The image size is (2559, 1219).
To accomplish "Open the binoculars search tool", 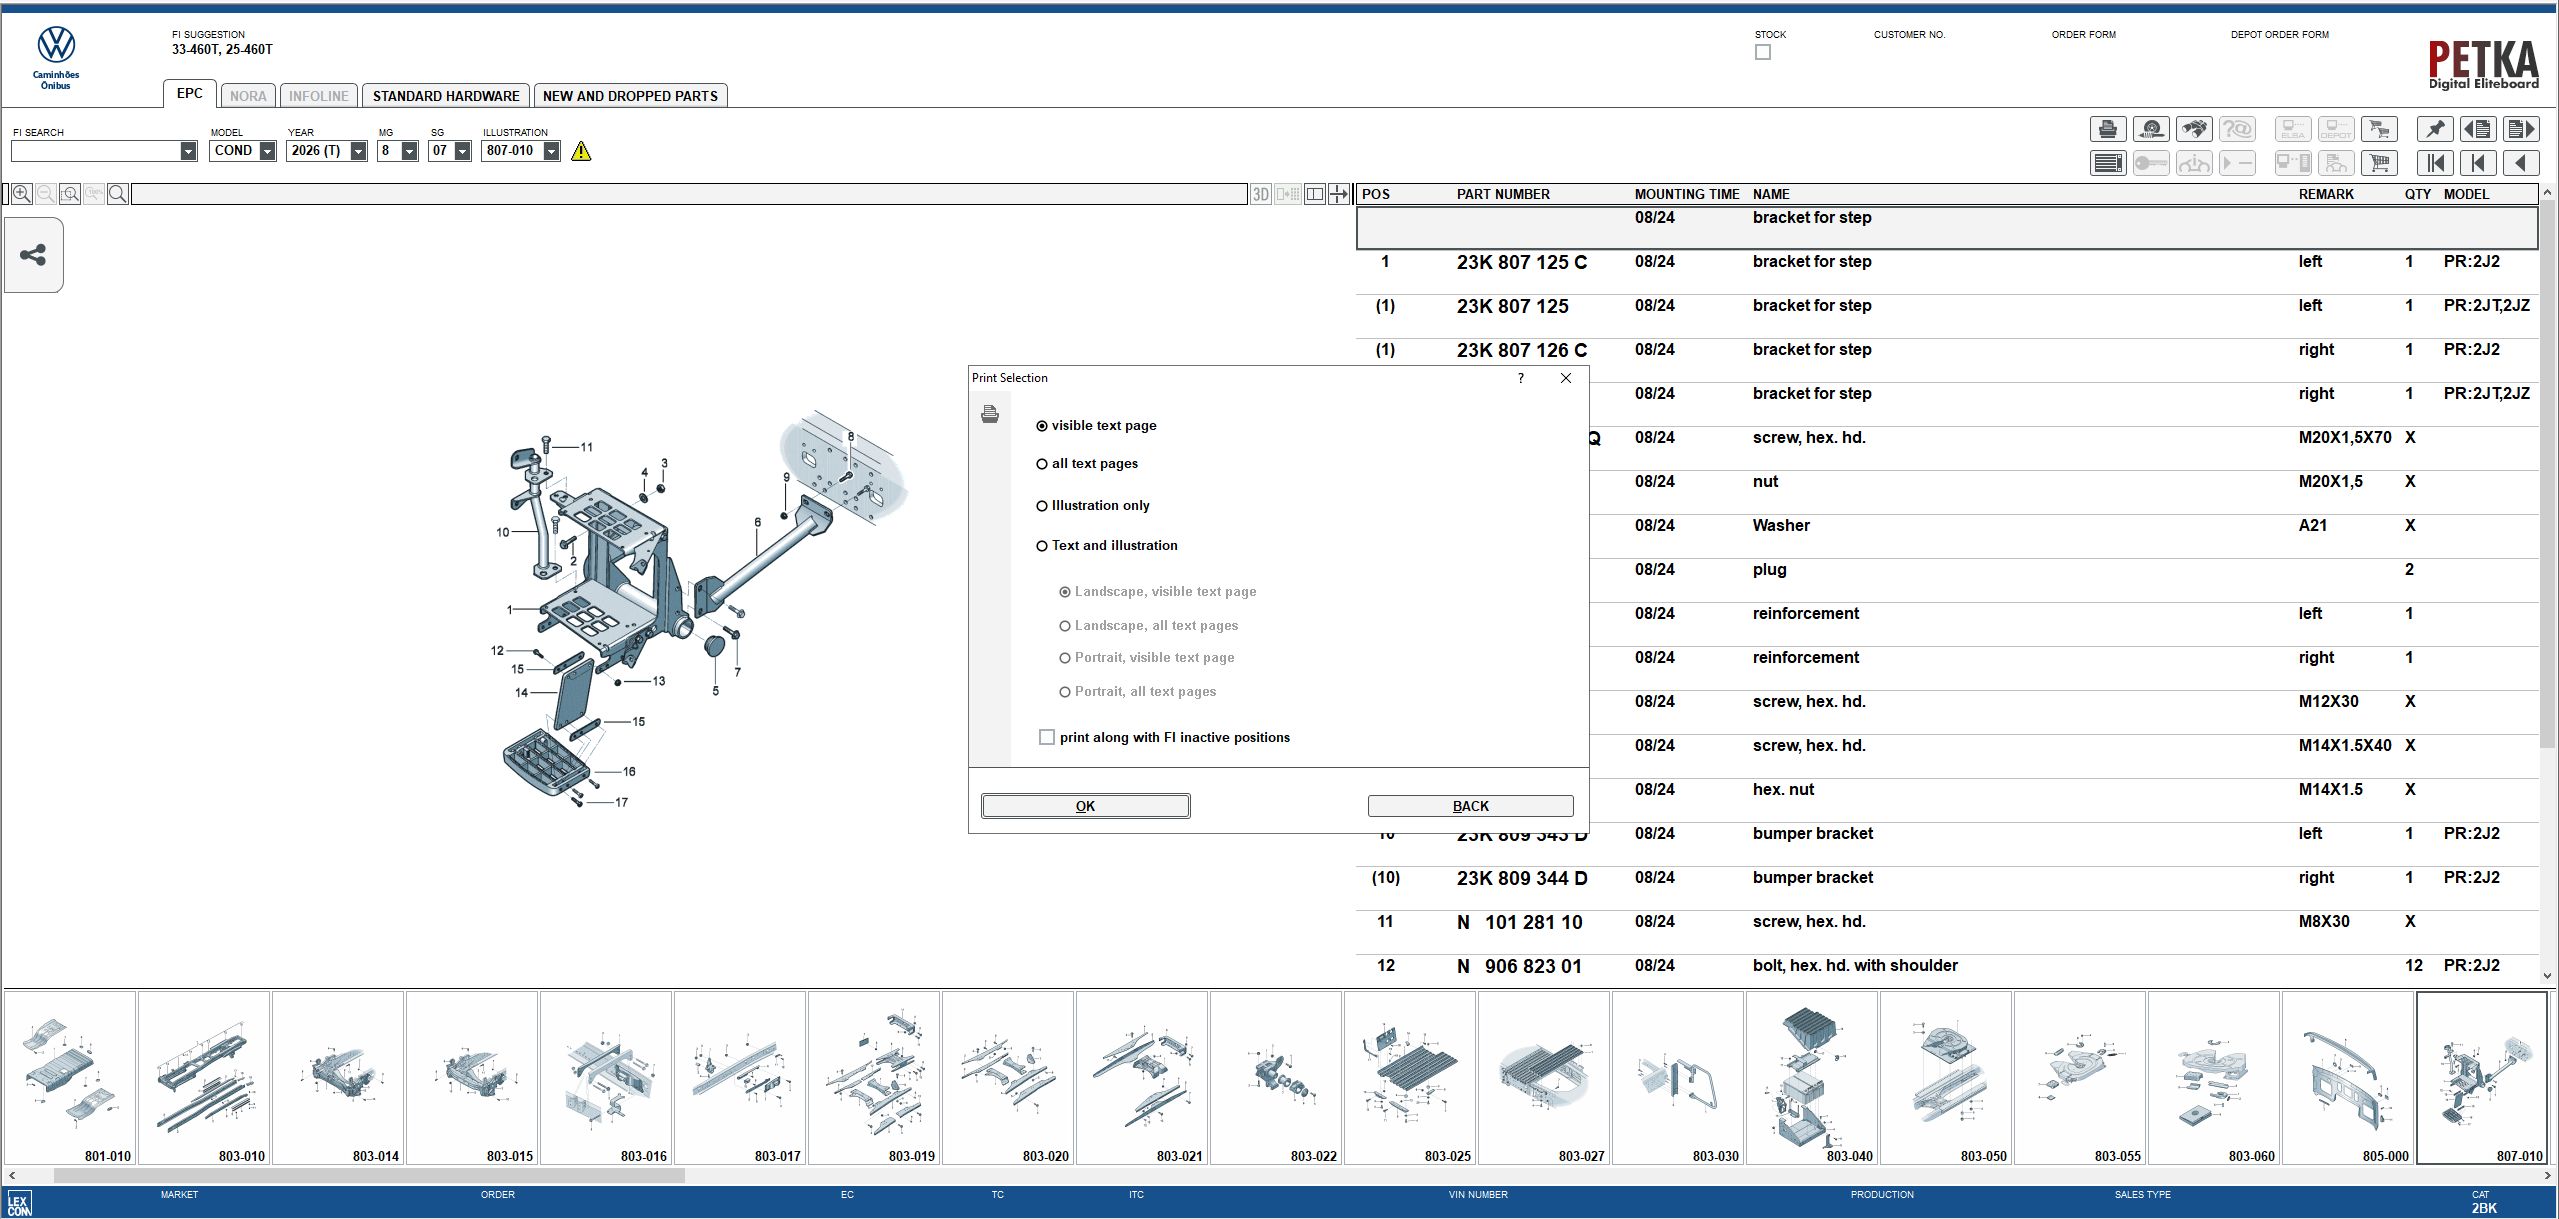I will pos(2193,129).
